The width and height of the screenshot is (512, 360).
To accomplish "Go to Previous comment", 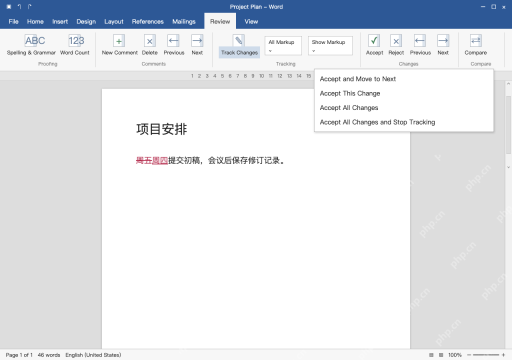I will (174, 45).
